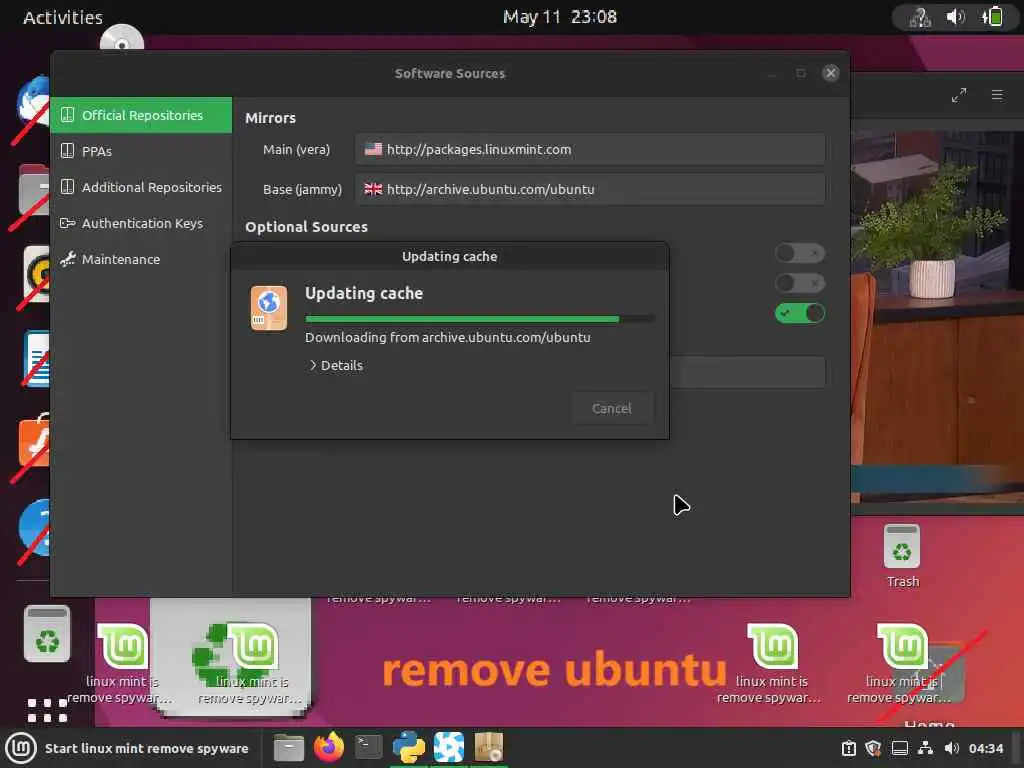Expand Details in Updating cache dialog

tap(336, 366)
